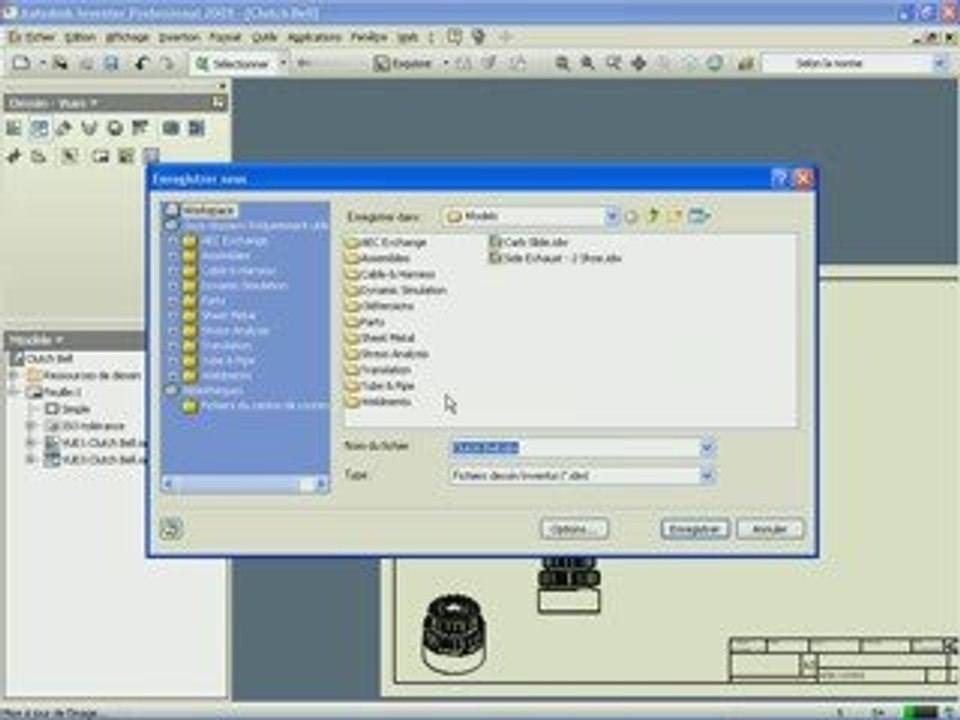
Task: Click the Options button in save dialog
Action: [x=574, y=529]
